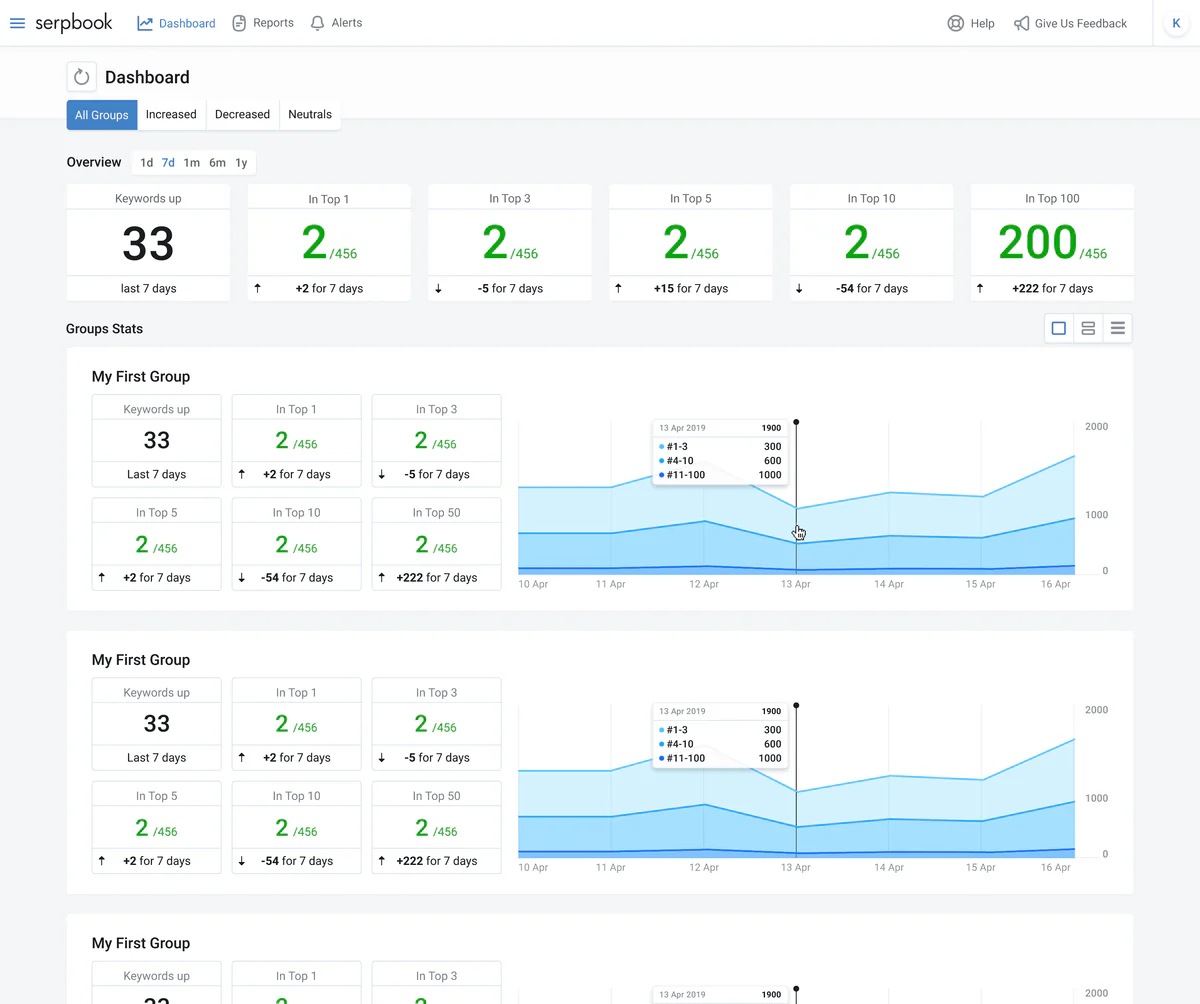1200x1004 pixels.
Task: Select the All Groups tab
Action: click(x=102, y=115)
